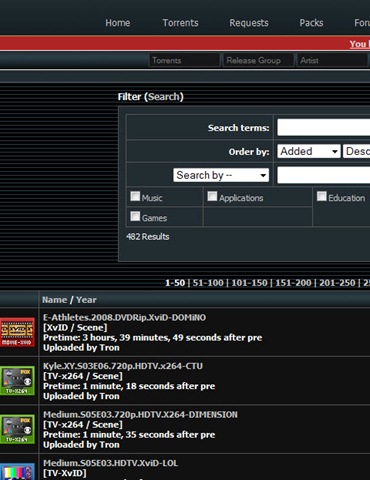Open the Home navigation link
This screenshot has width=370, height=480.
point(118,23)
